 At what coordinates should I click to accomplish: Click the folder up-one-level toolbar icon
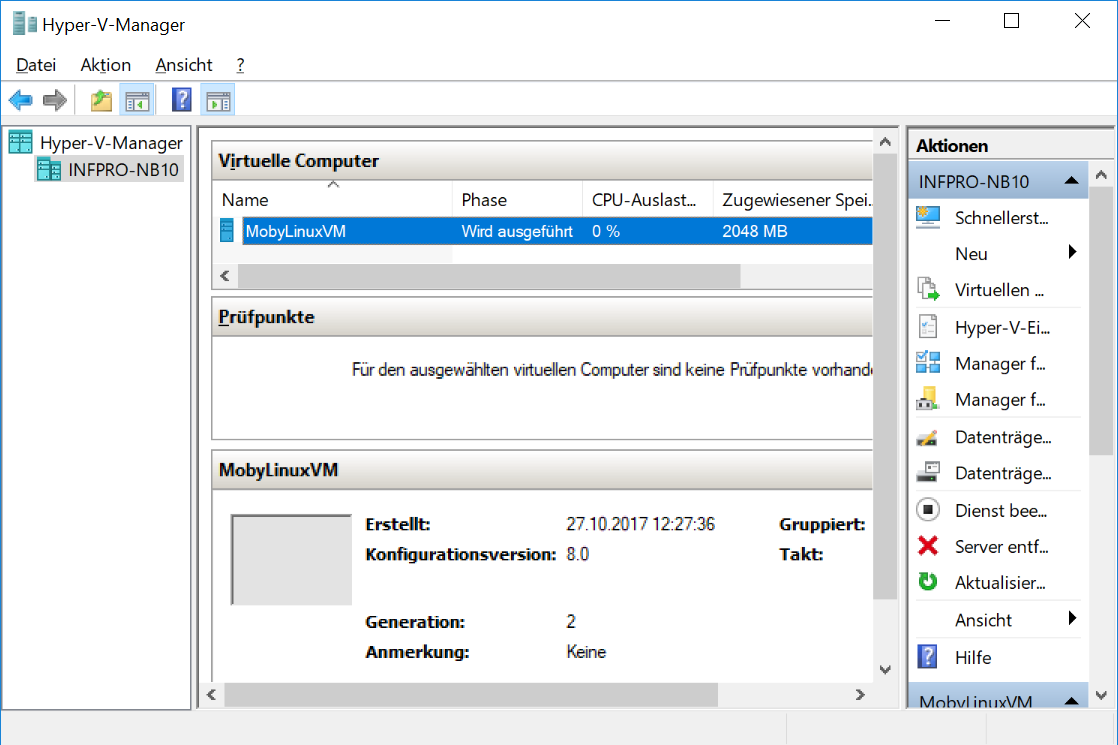coord(101,101)
